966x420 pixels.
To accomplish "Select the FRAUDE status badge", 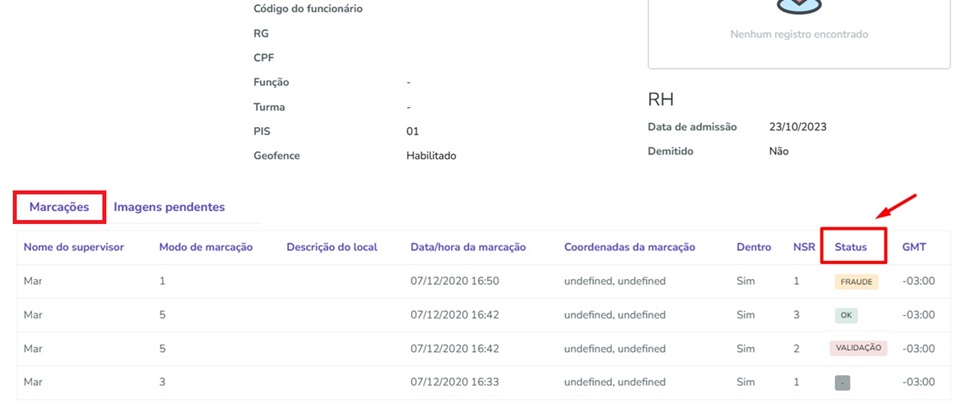I will coord(856,281).
